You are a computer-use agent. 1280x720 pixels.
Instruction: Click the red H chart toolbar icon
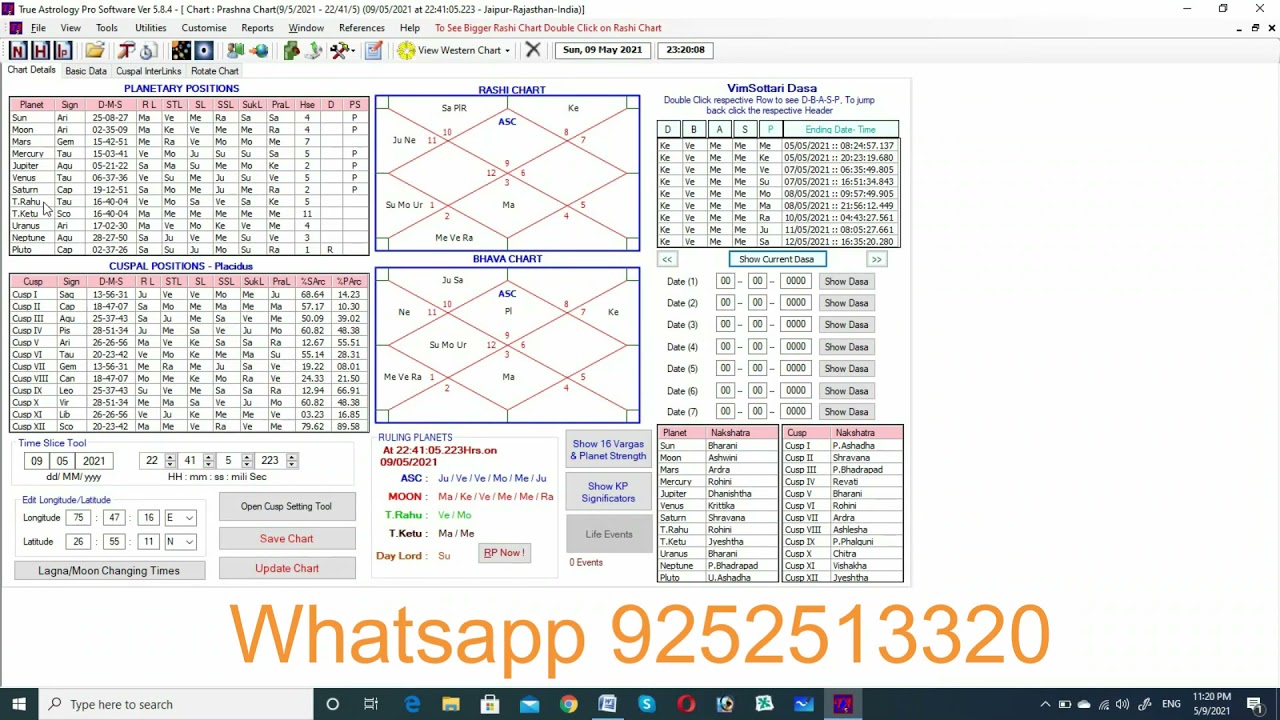[41, 50]
